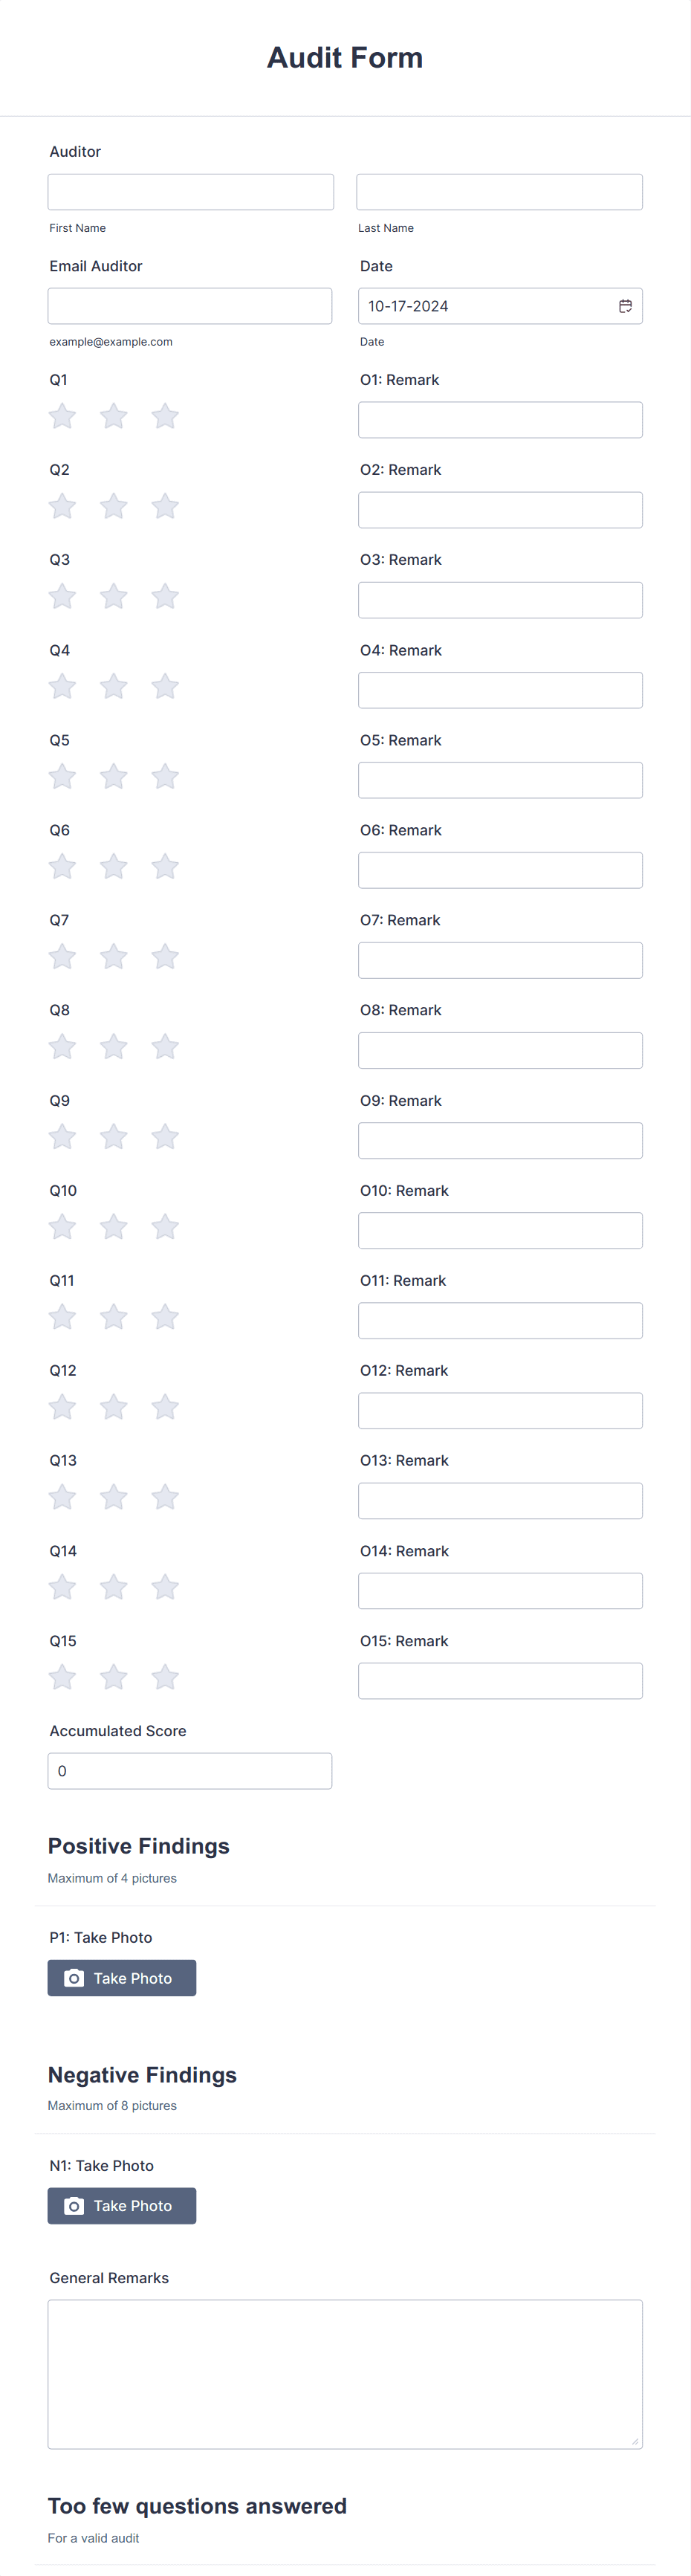Set Q12 rating to one star

(61, 1407)
